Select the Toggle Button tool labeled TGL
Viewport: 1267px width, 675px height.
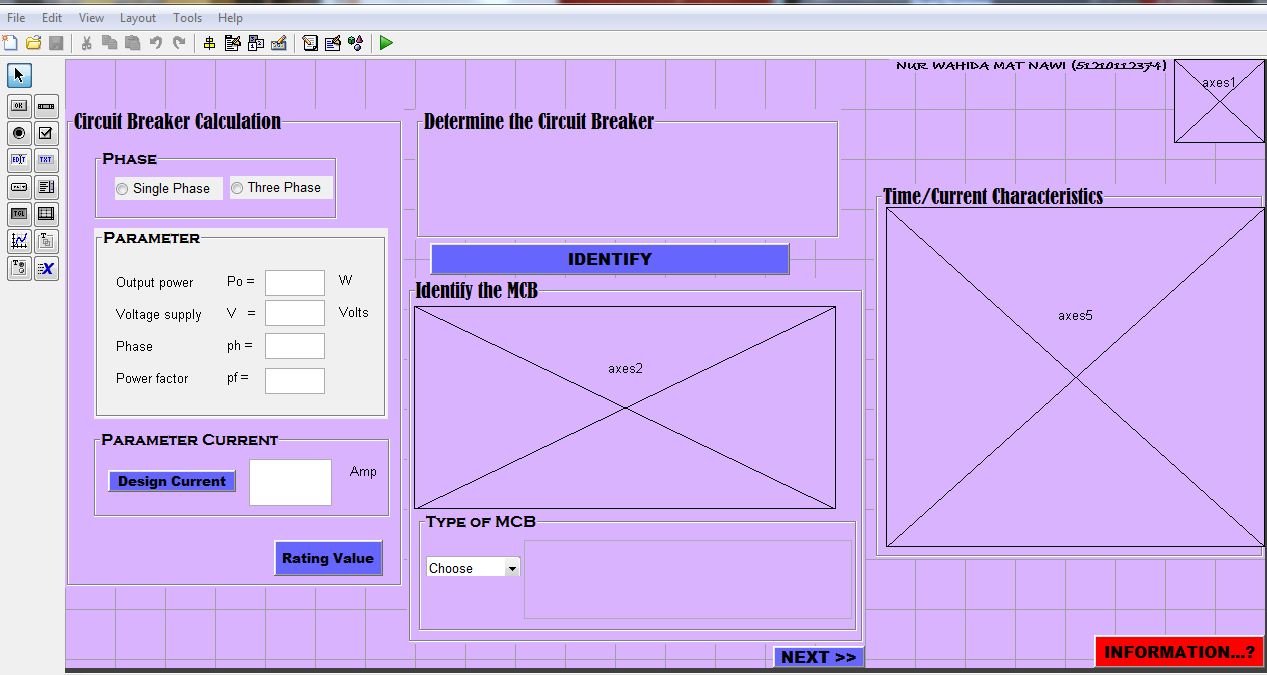point(18,213)
